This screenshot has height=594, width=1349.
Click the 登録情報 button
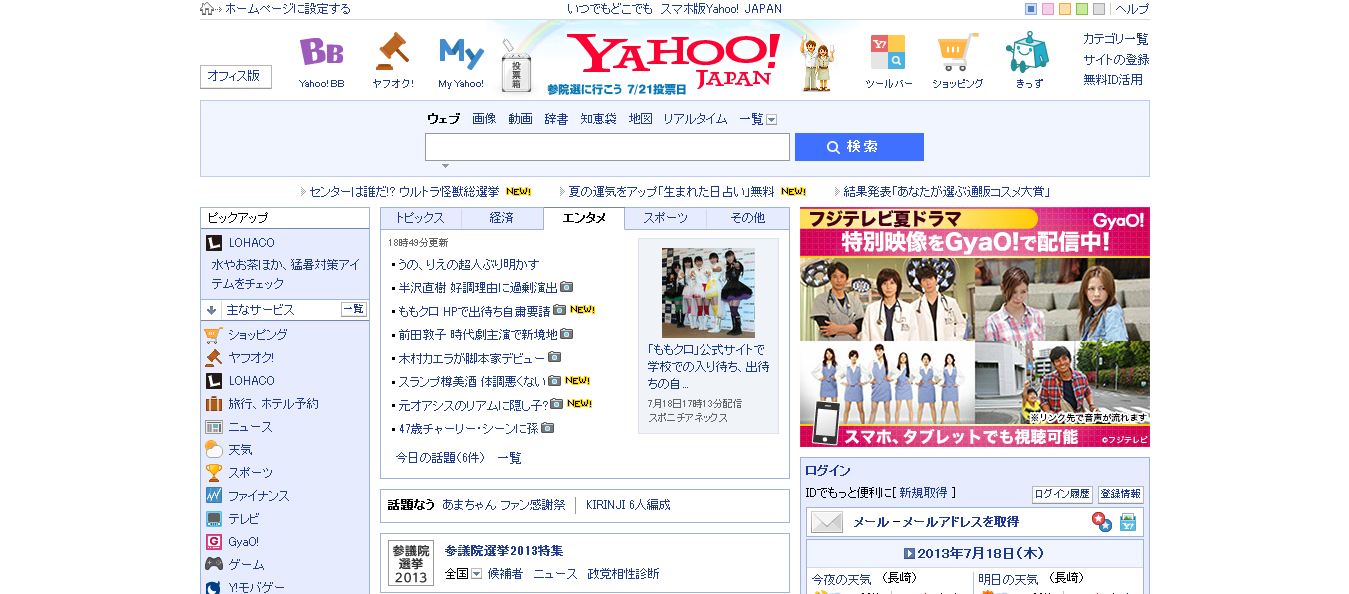[x=1121, y=494]
